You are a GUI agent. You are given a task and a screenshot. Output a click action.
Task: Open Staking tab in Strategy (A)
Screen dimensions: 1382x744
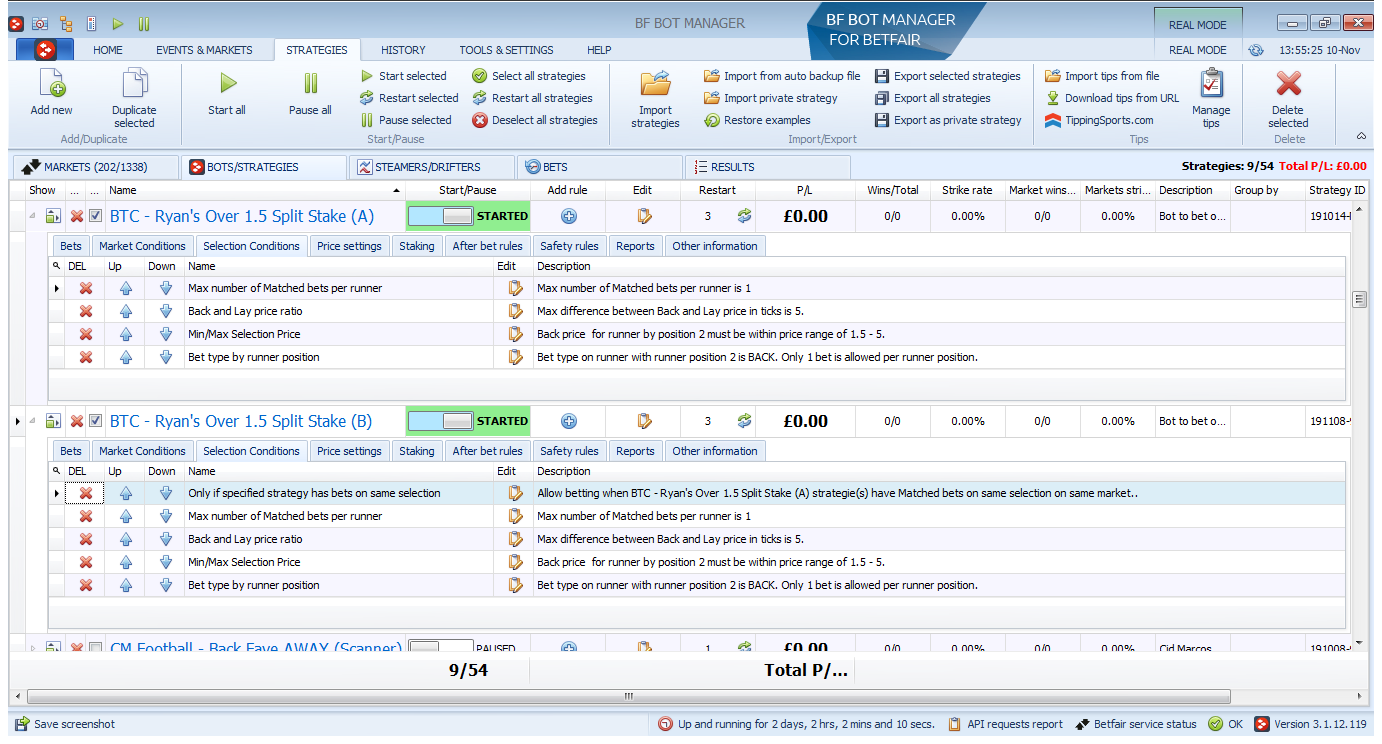(x=417, y=246)
